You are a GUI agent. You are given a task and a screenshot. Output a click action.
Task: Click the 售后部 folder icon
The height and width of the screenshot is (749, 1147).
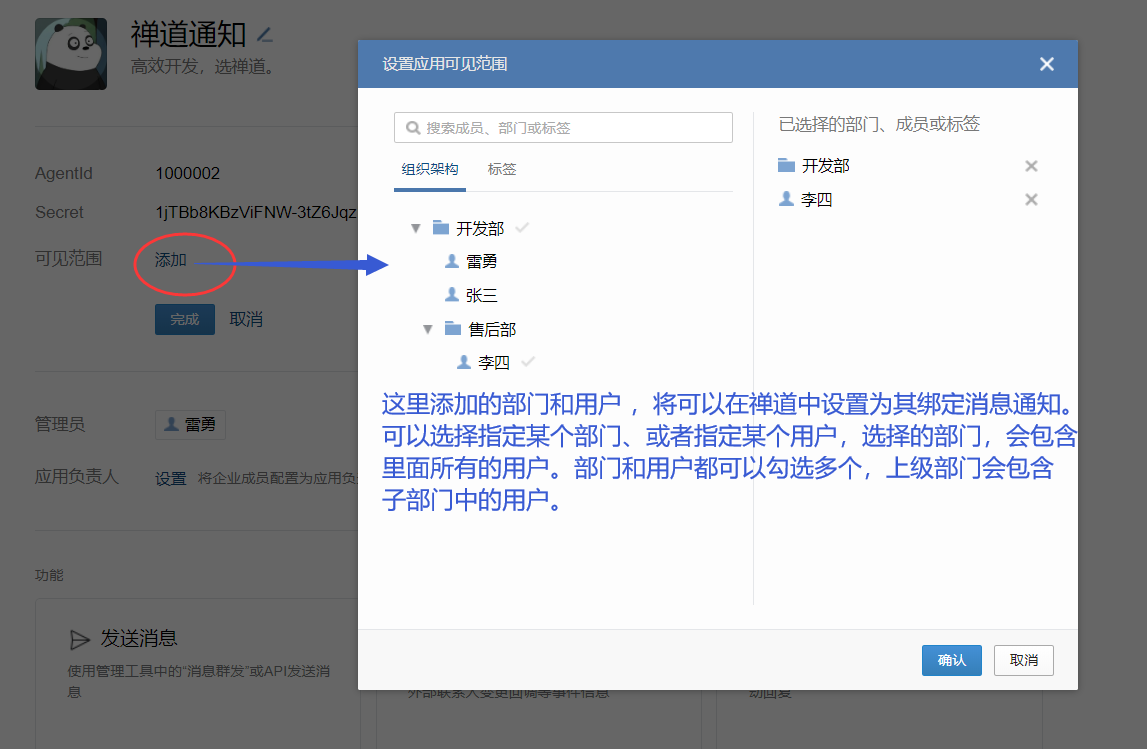453,328
